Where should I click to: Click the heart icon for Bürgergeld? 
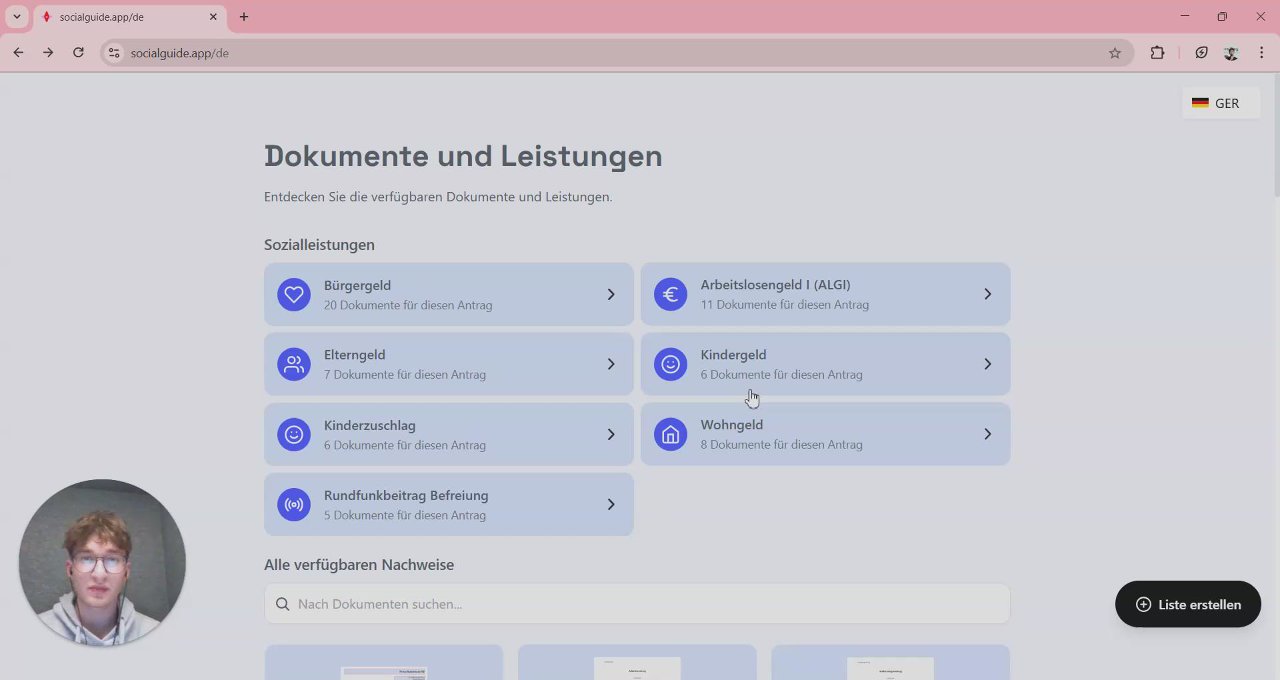[x=294, y=295]
